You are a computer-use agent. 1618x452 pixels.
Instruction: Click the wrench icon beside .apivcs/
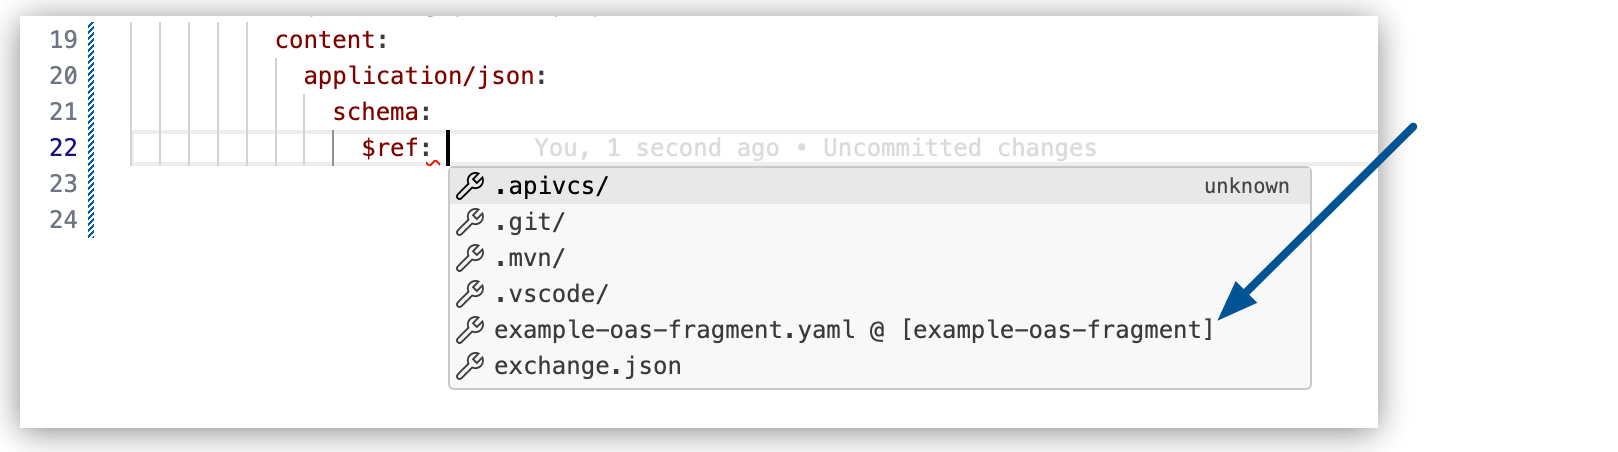[x=470, y=186]
